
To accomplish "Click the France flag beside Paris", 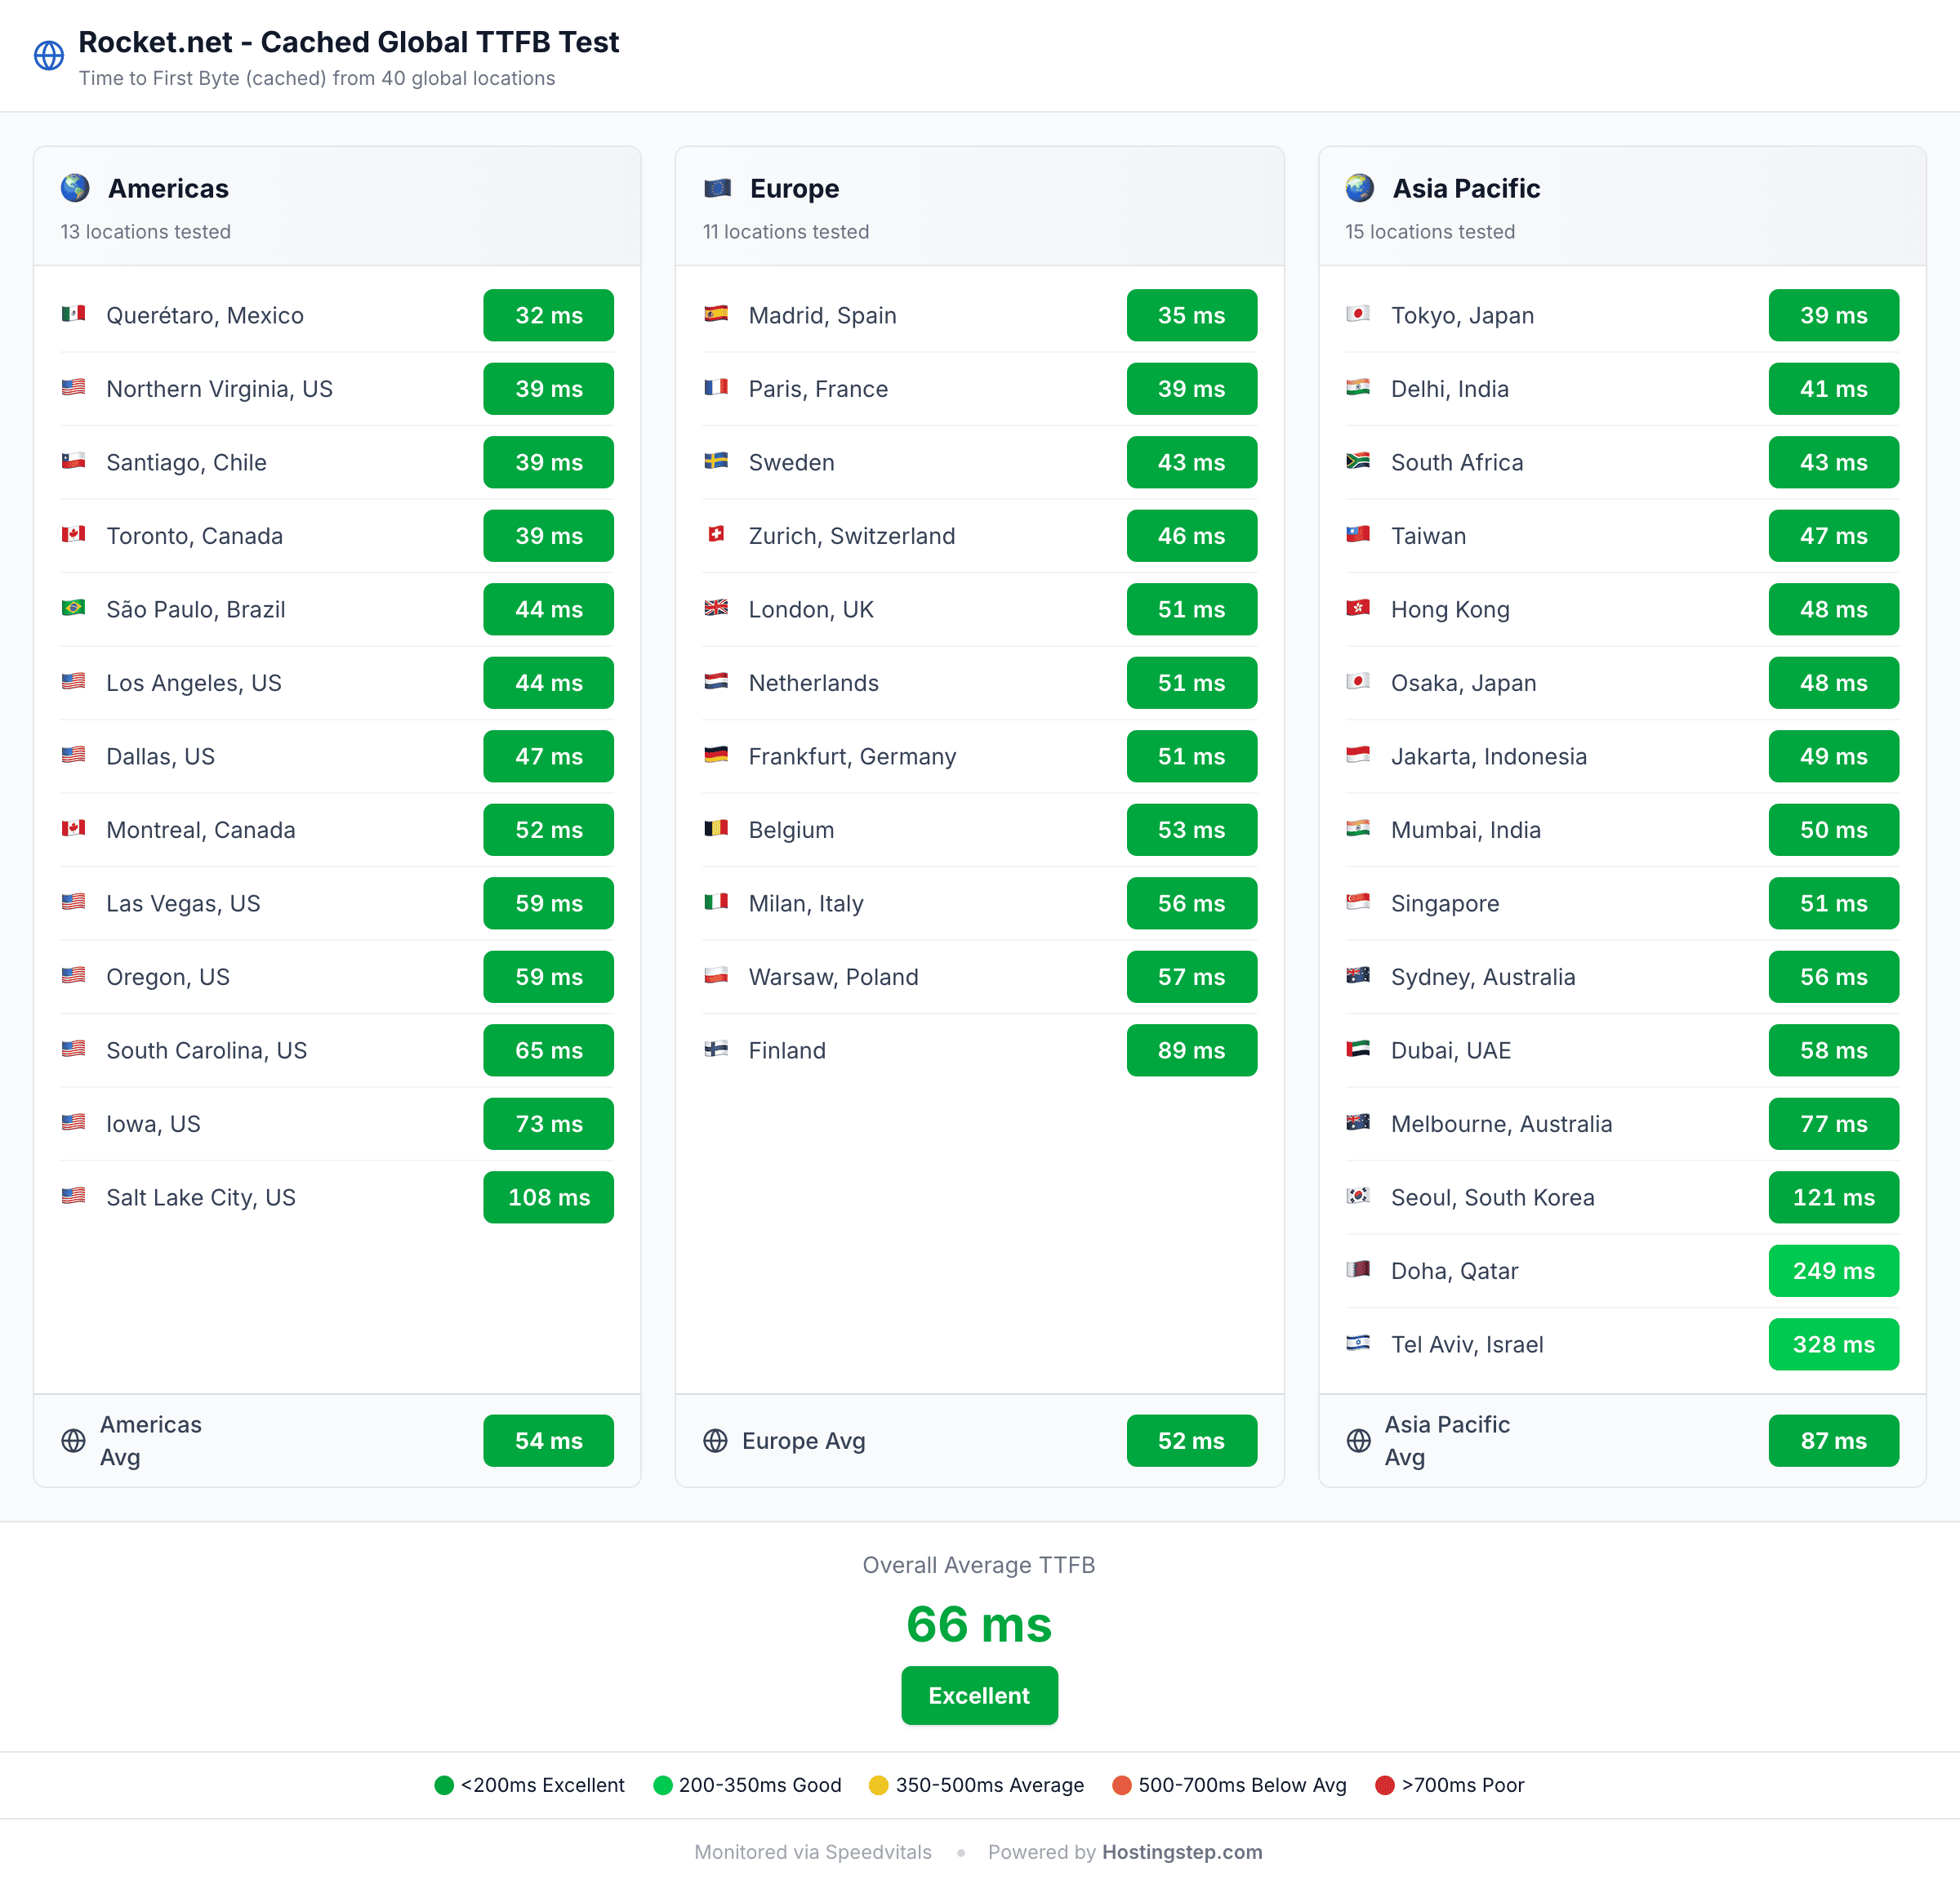I will [x=716, y=387].
